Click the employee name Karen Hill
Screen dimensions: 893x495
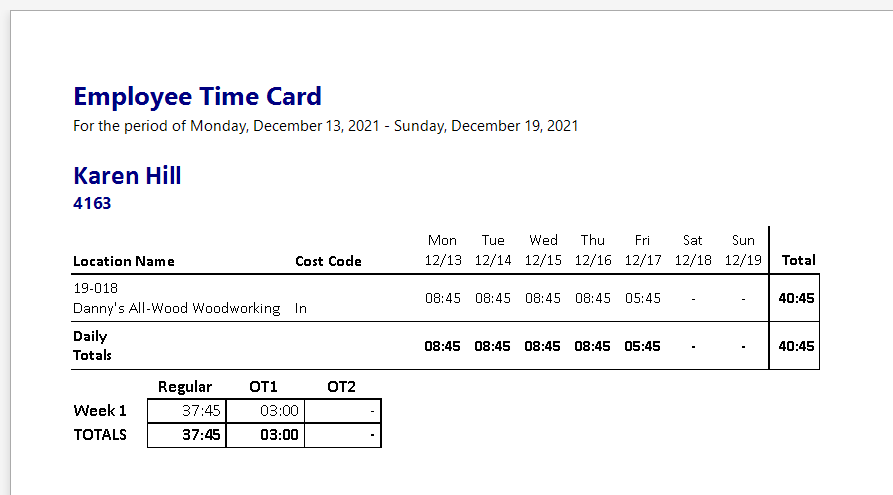pyautogui.click(x=127, y=176)
